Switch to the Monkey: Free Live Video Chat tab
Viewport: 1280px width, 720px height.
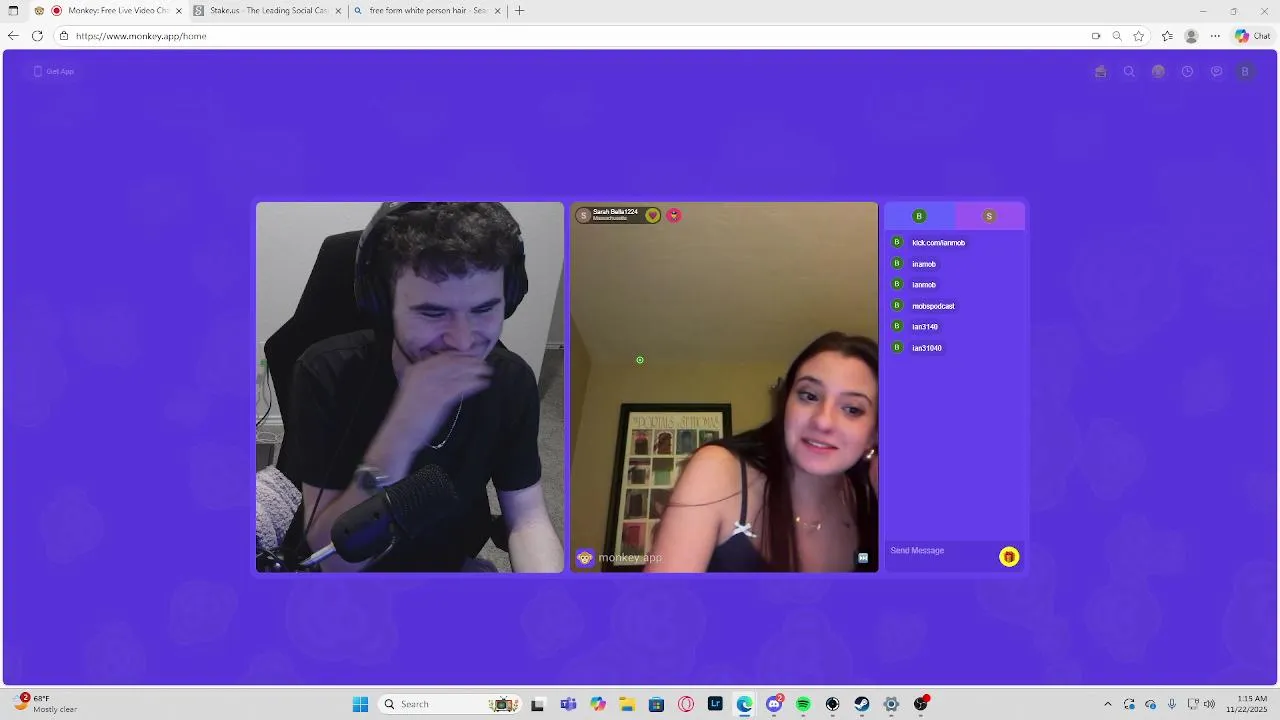click(x=110, y=11)
